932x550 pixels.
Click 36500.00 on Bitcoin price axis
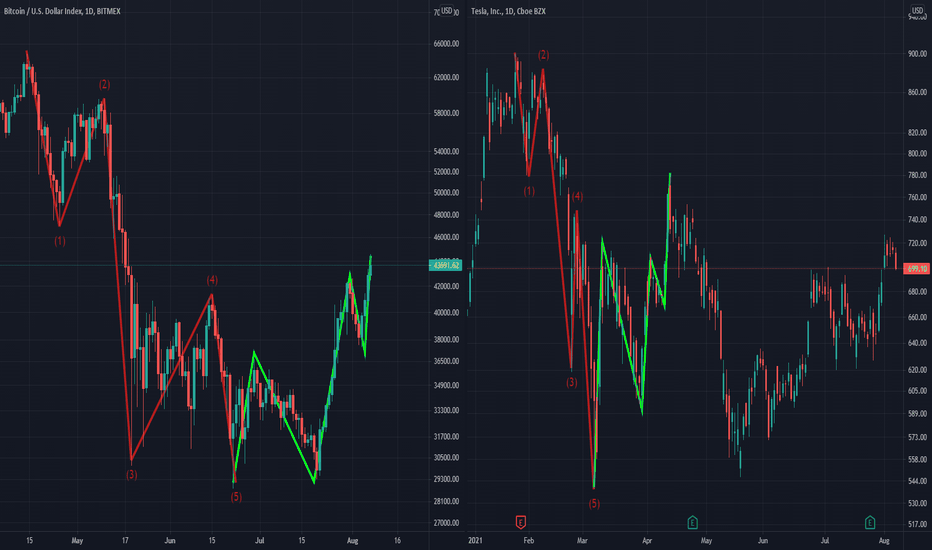(x=446, y=361)
